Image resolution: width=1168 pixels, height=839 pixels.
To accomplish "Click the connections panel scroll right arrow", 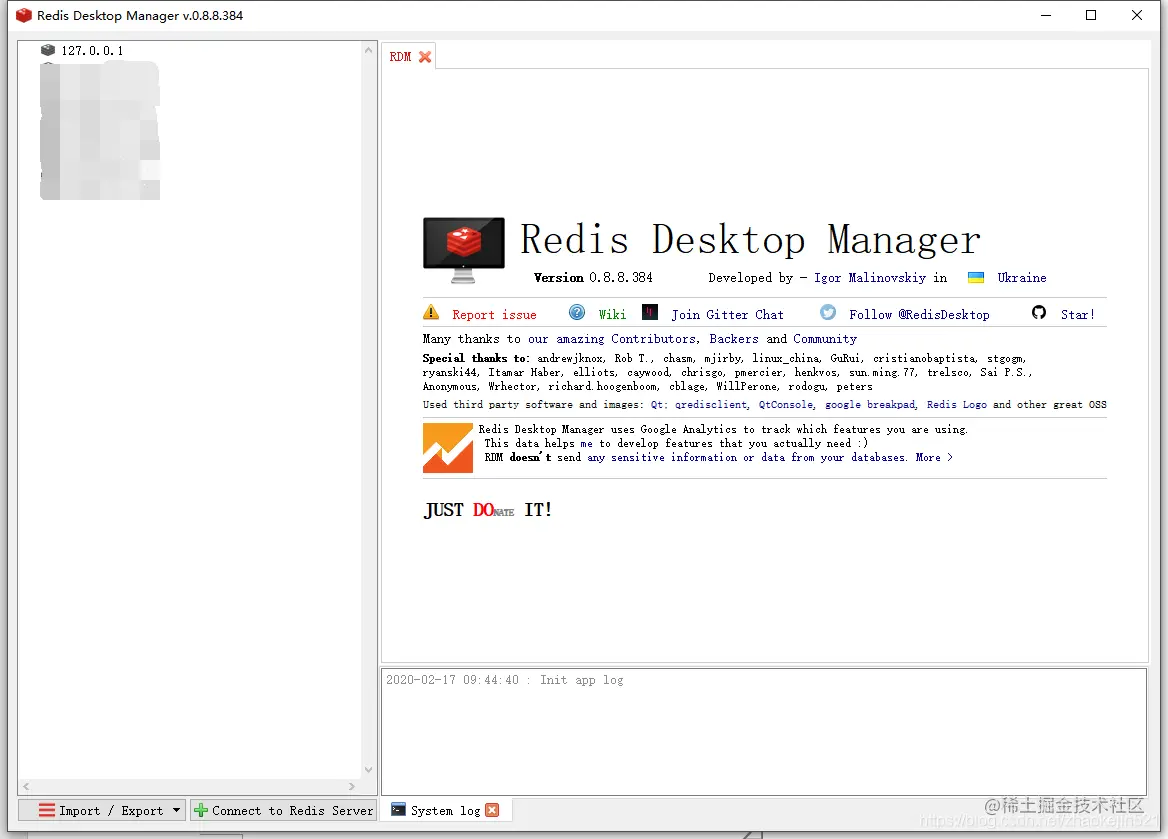I will (x=352, y=786).
